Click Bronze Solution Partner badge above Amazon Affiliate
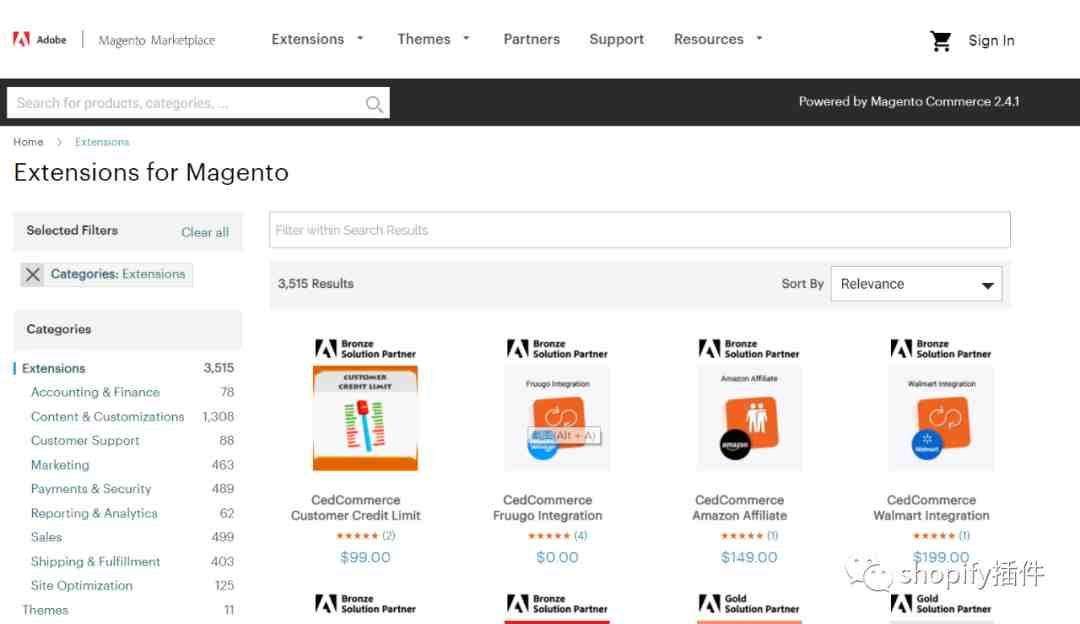The image size is (1080, 624). (749, 349)
